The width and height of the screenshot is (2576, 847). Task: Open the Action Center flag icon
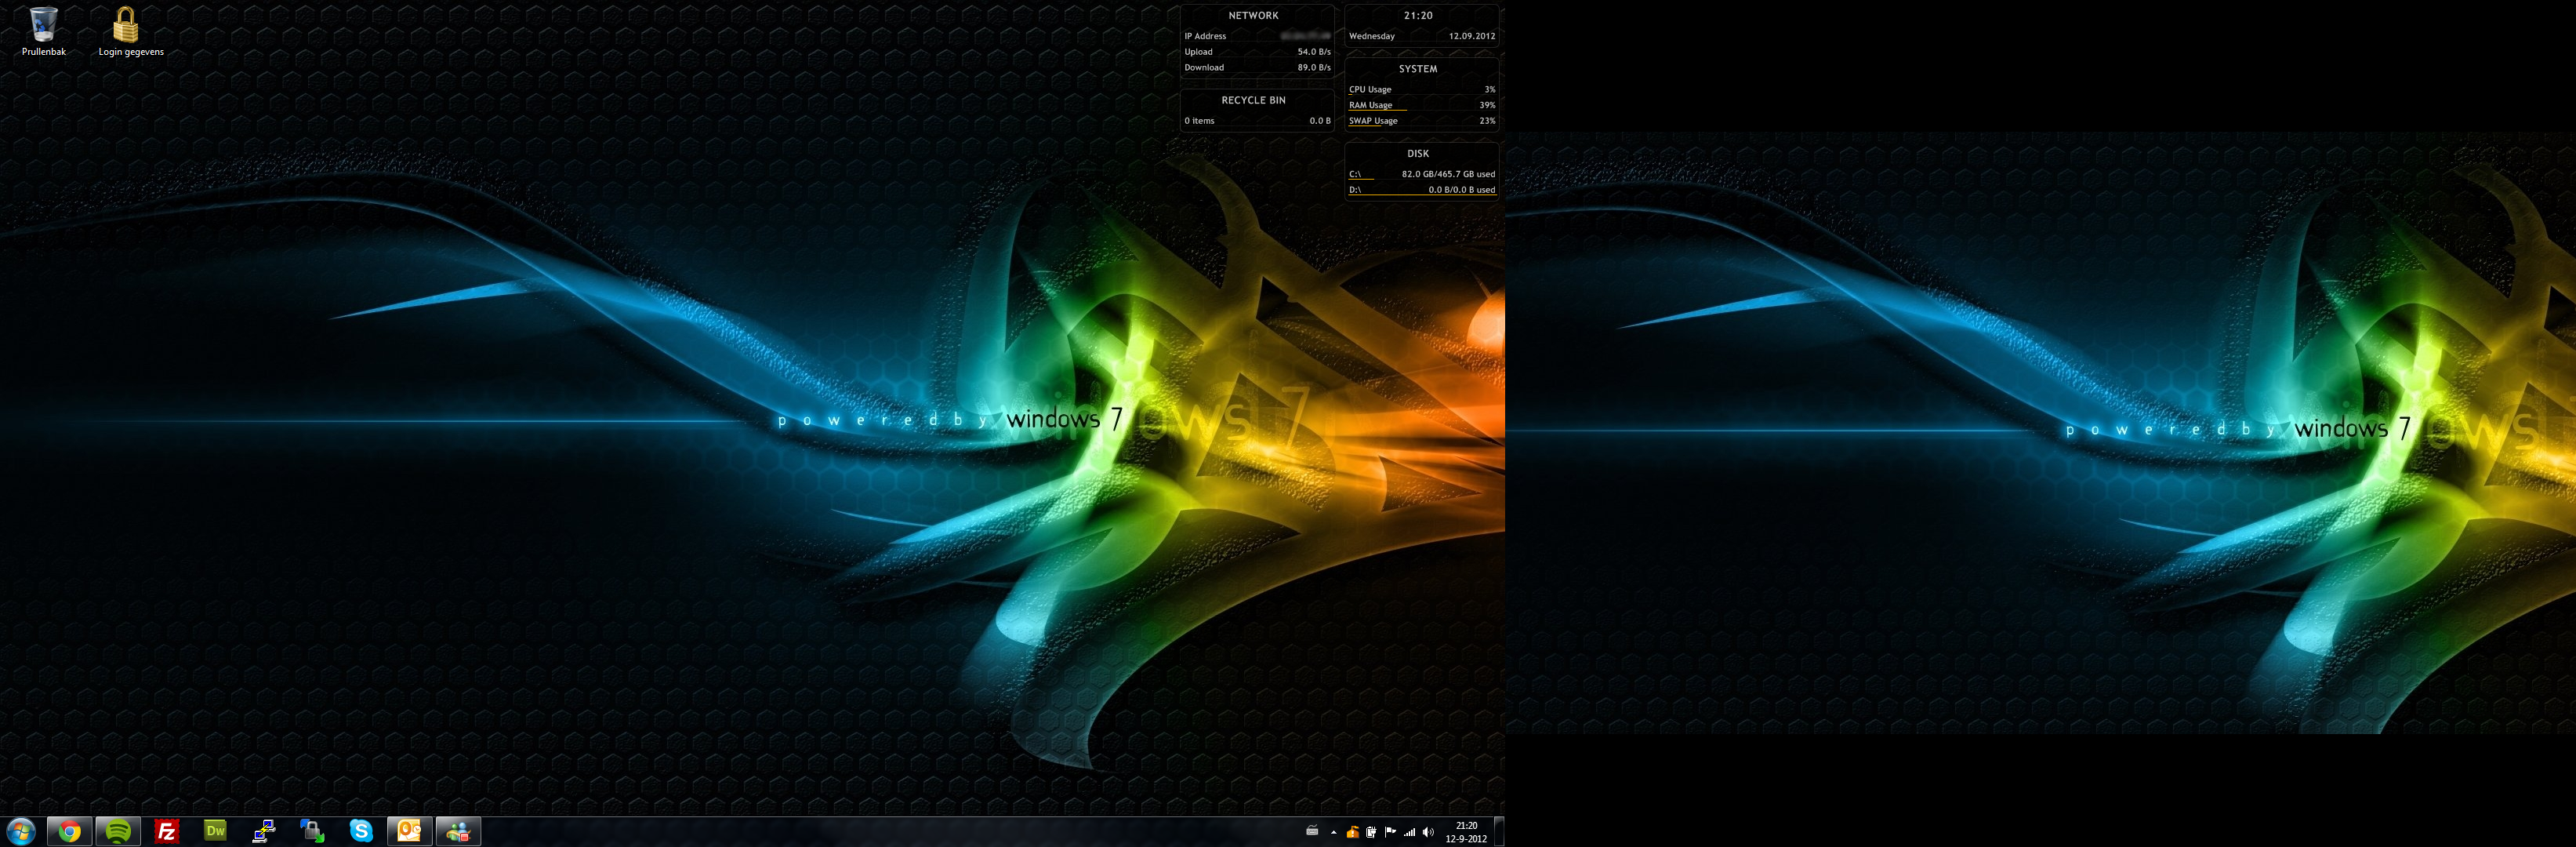1390,832
